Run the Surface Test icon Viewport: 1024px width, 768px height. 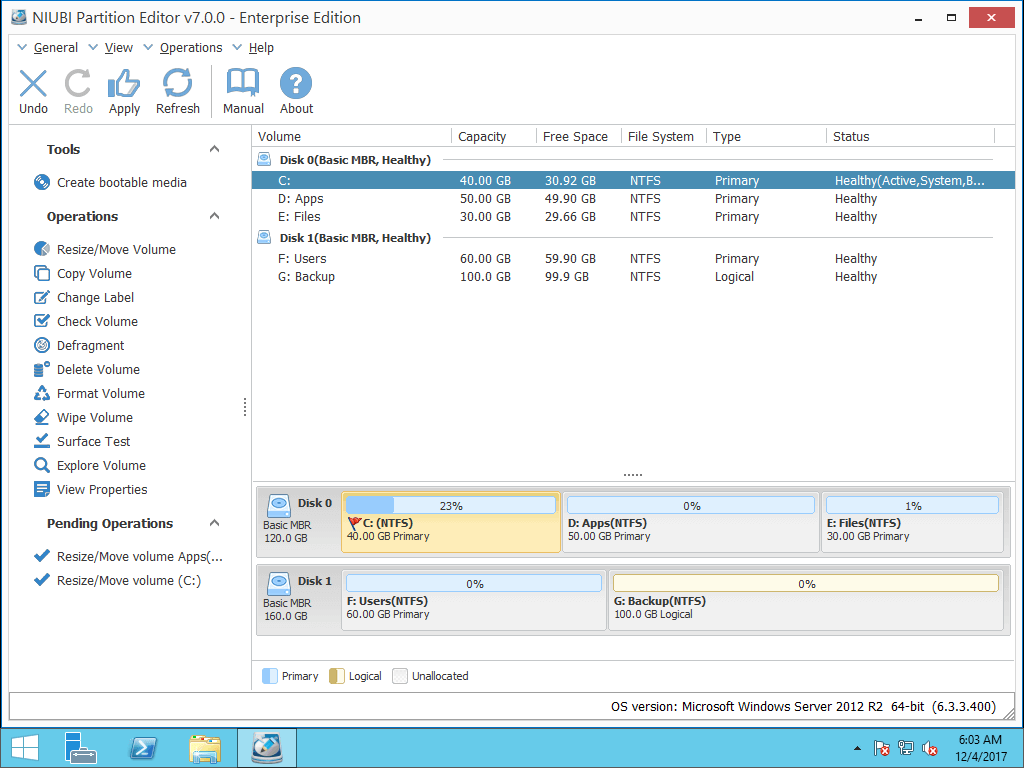click(x=42, y=441)
